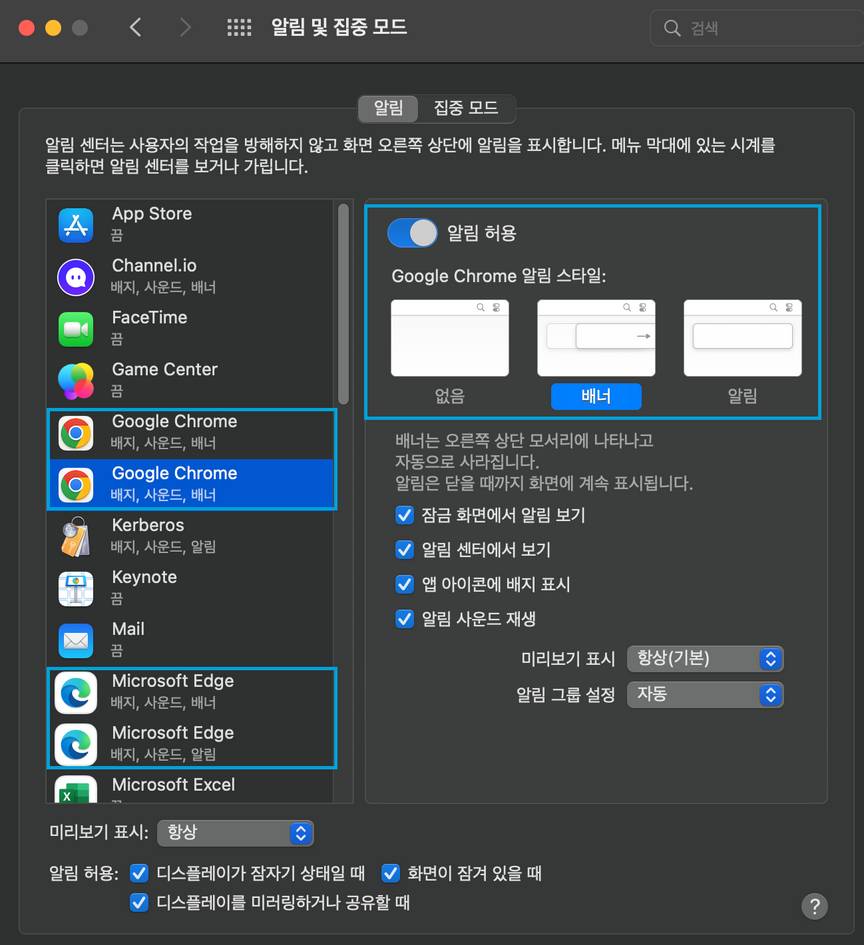
Task: Select the Game Center row name
Action: (x=164, y=369)
